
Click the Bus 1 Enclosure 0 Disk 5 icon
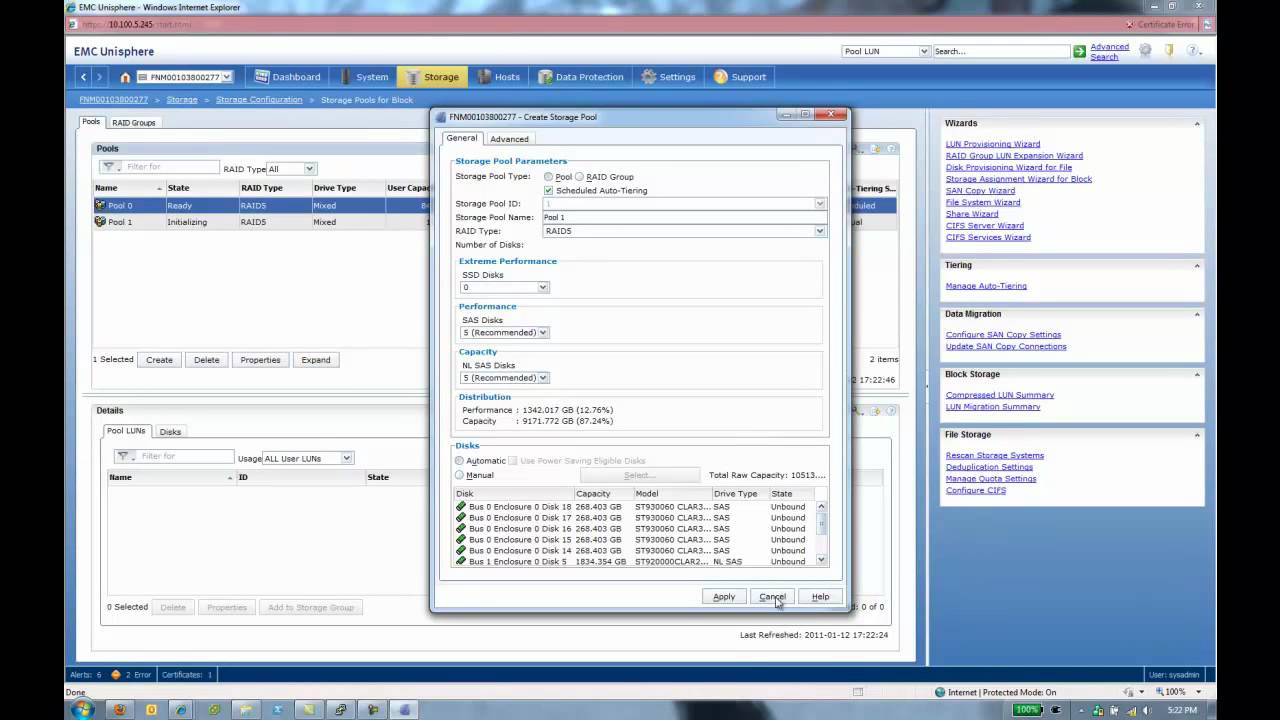coord(461,562)
